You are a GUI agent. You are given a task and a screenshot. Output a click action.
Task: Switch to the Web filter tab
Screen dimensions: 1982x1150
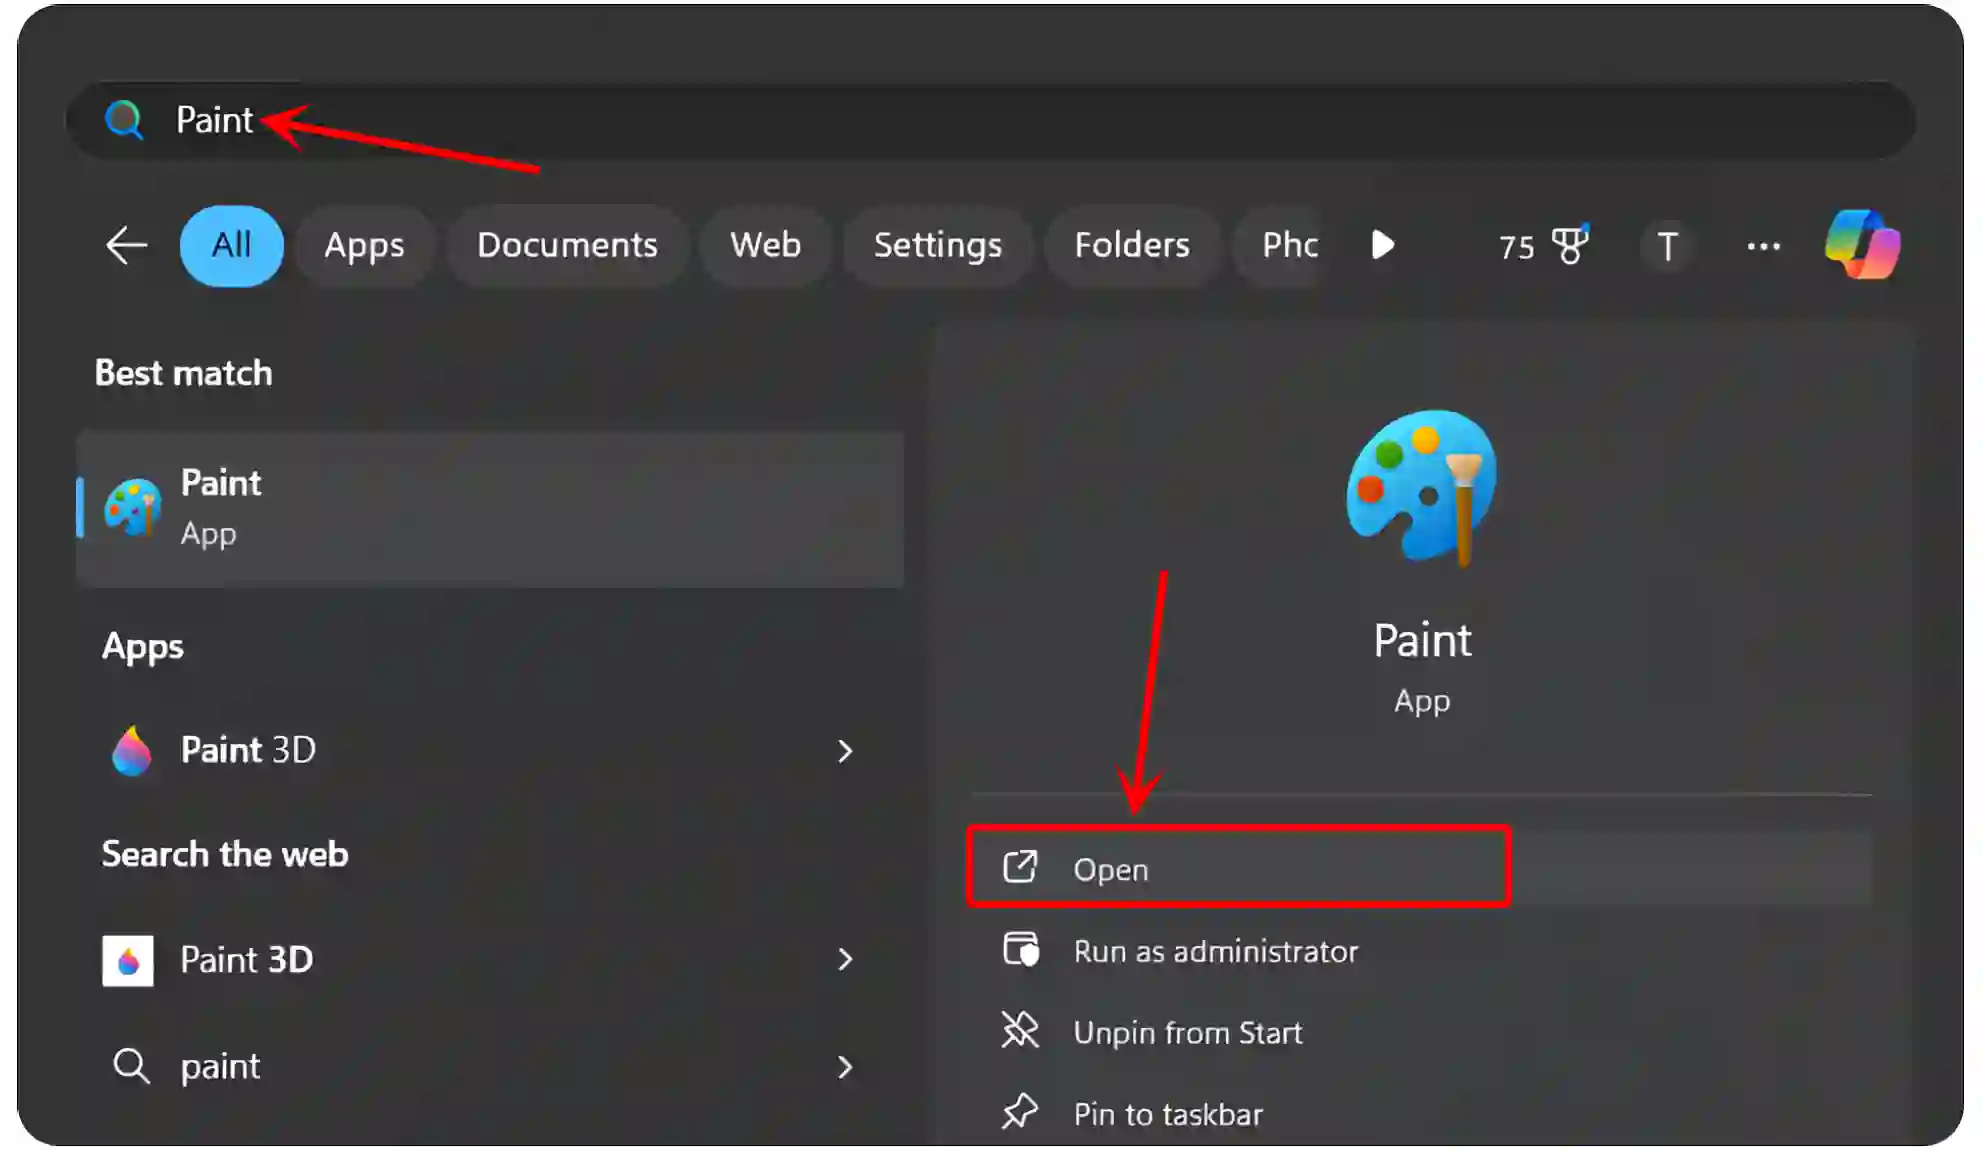765,245
